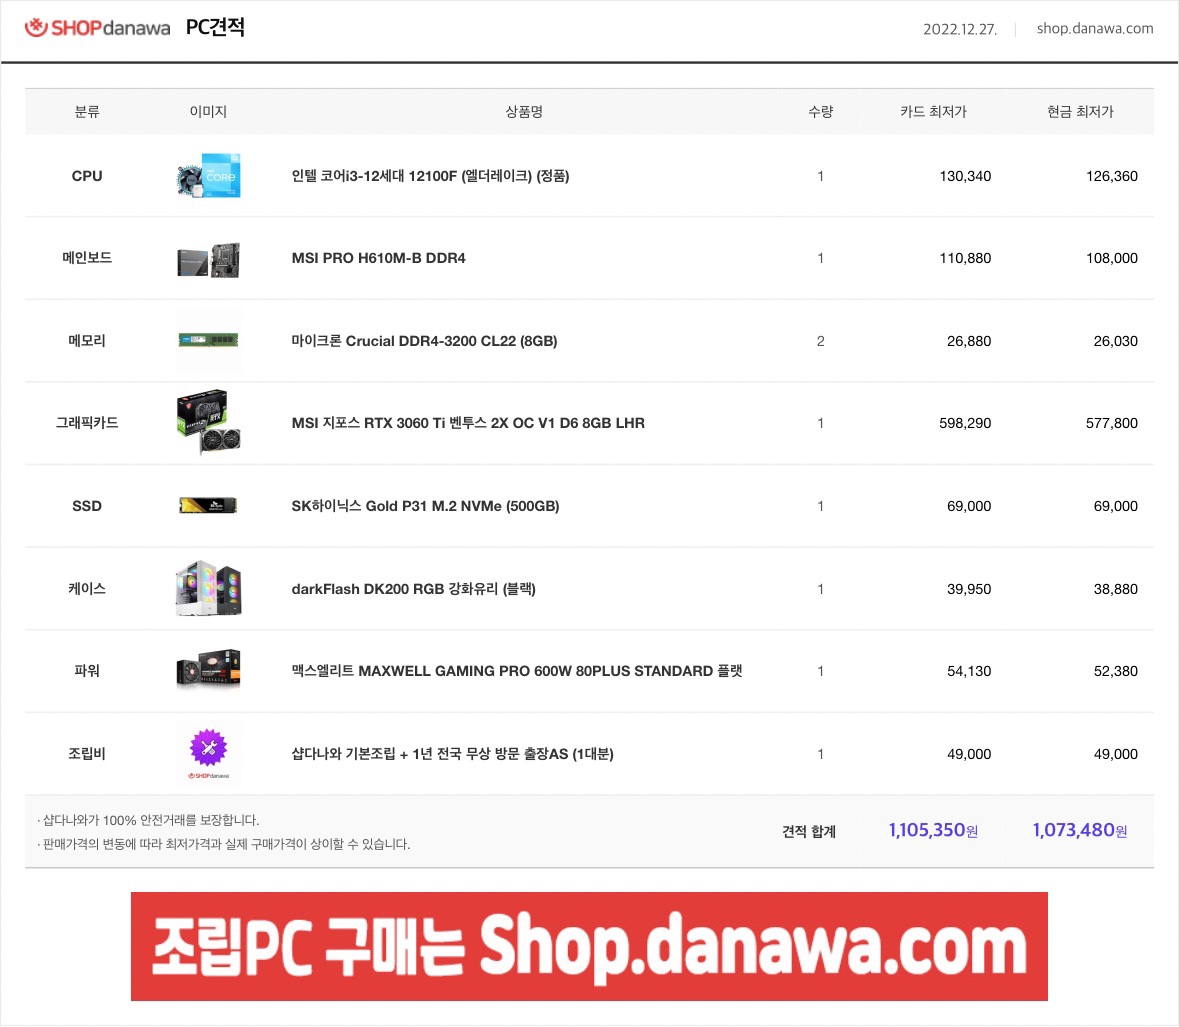Select product darkFlash DK200 RGB 강화유리

[414, 589]
